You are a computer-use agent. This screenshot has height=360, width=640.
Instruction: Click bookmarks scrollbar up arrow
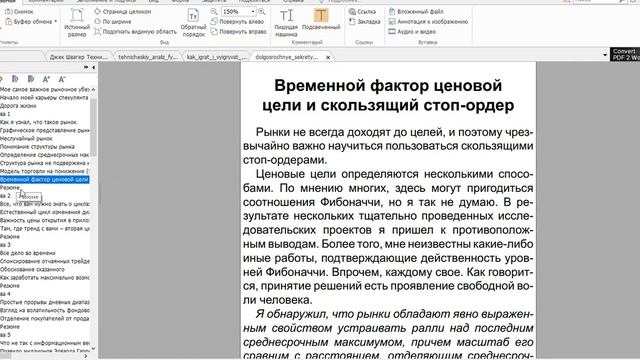coord(93,89)
